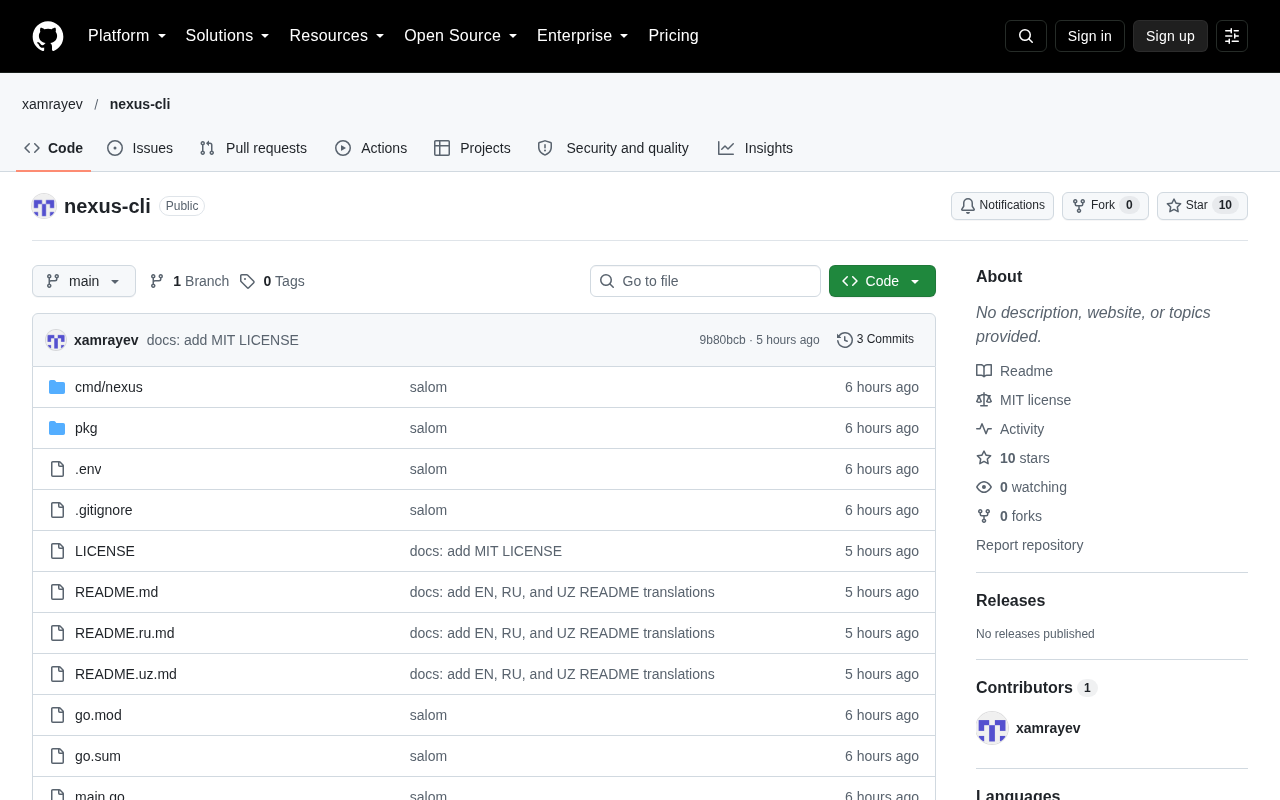
Task: Open the main branch selector dropdown
Action: pyautogui.click(x=84, y=281)
